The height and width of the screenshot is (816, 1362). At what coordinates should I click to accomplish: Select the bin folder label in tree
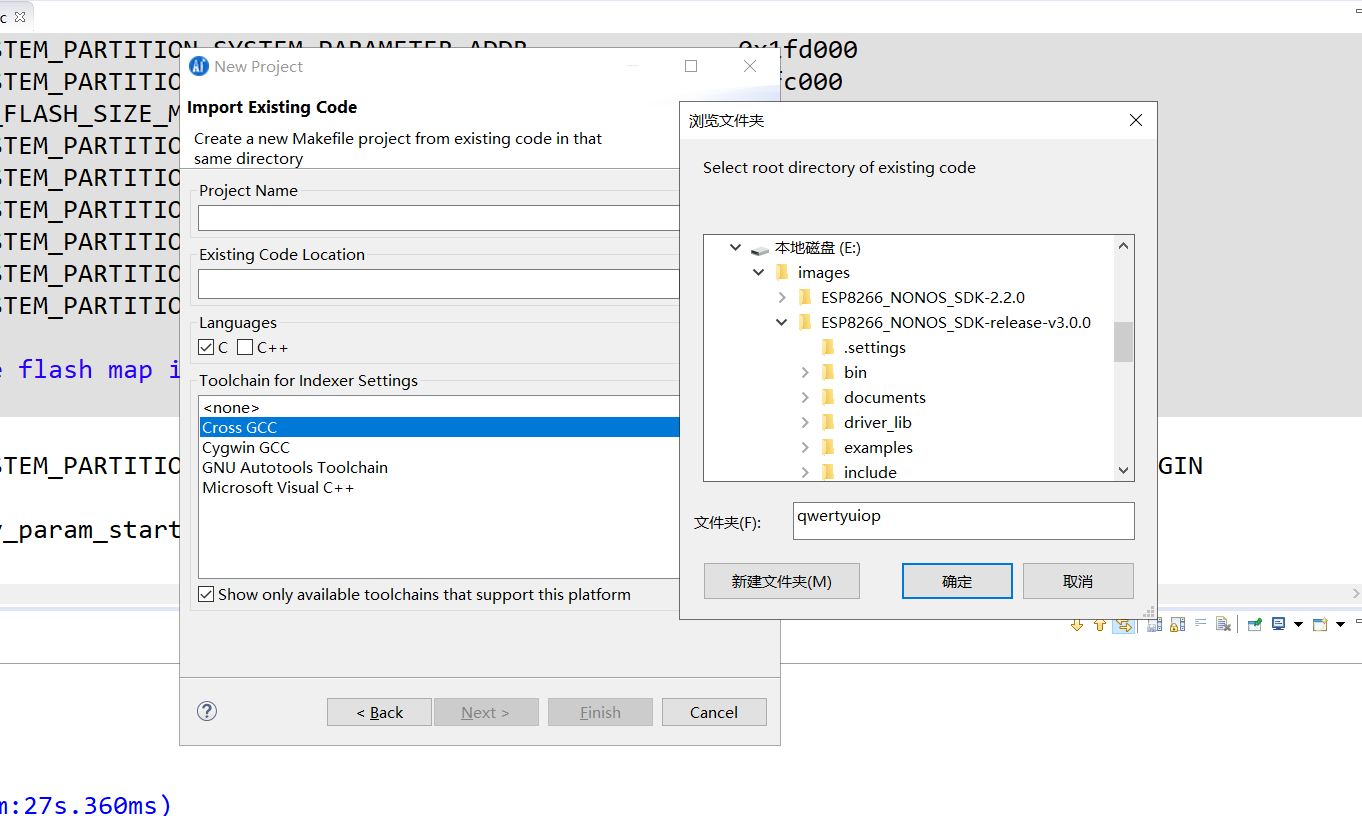pos(855,372)
